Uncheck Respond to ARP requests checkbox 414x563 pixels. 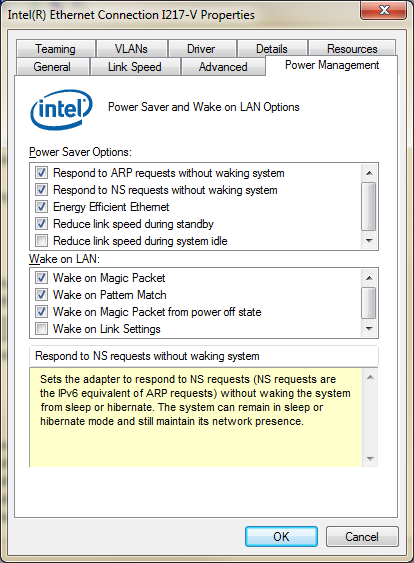(41, 173)
